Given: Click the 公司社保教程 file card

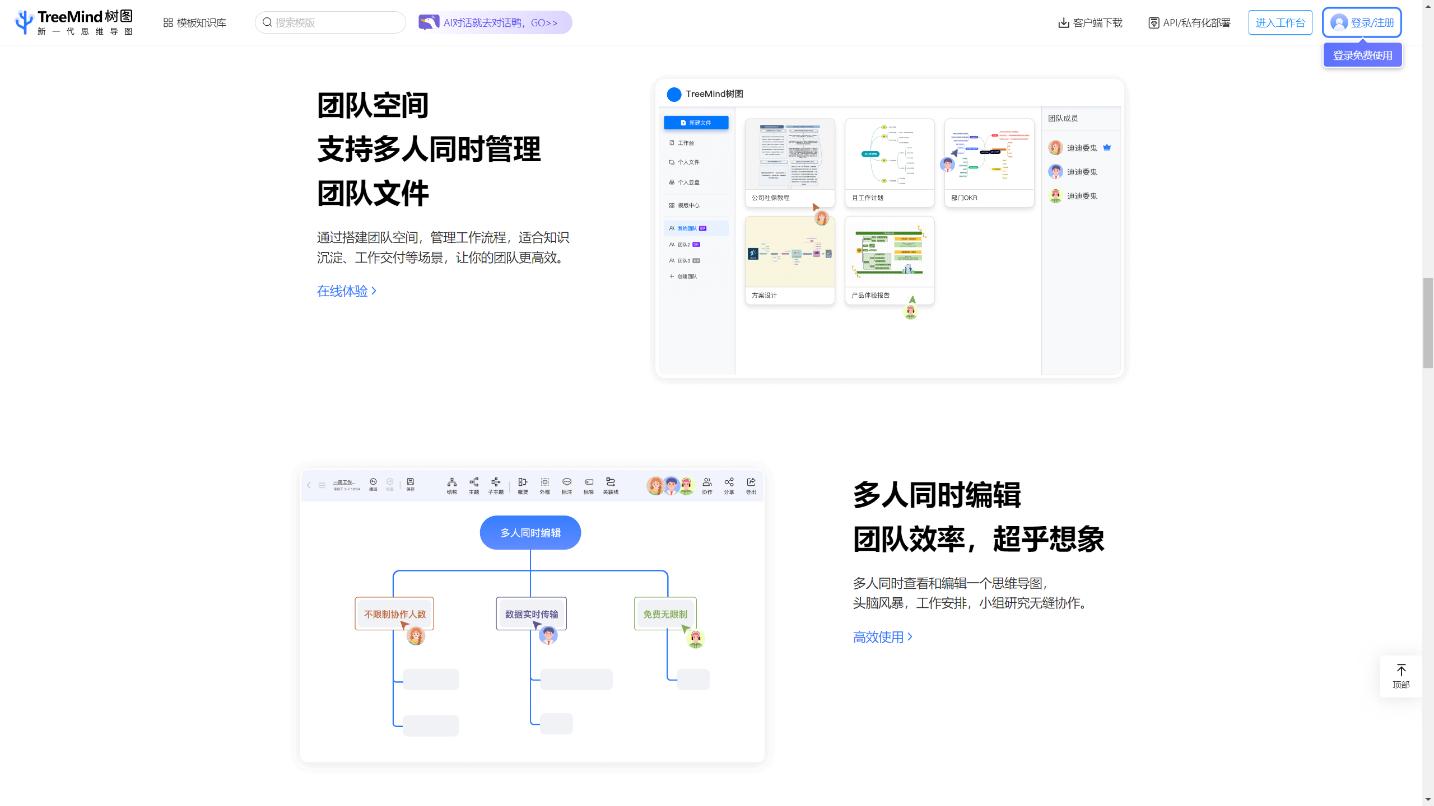Looking at the screenshot, I should [x=790, y=162].
